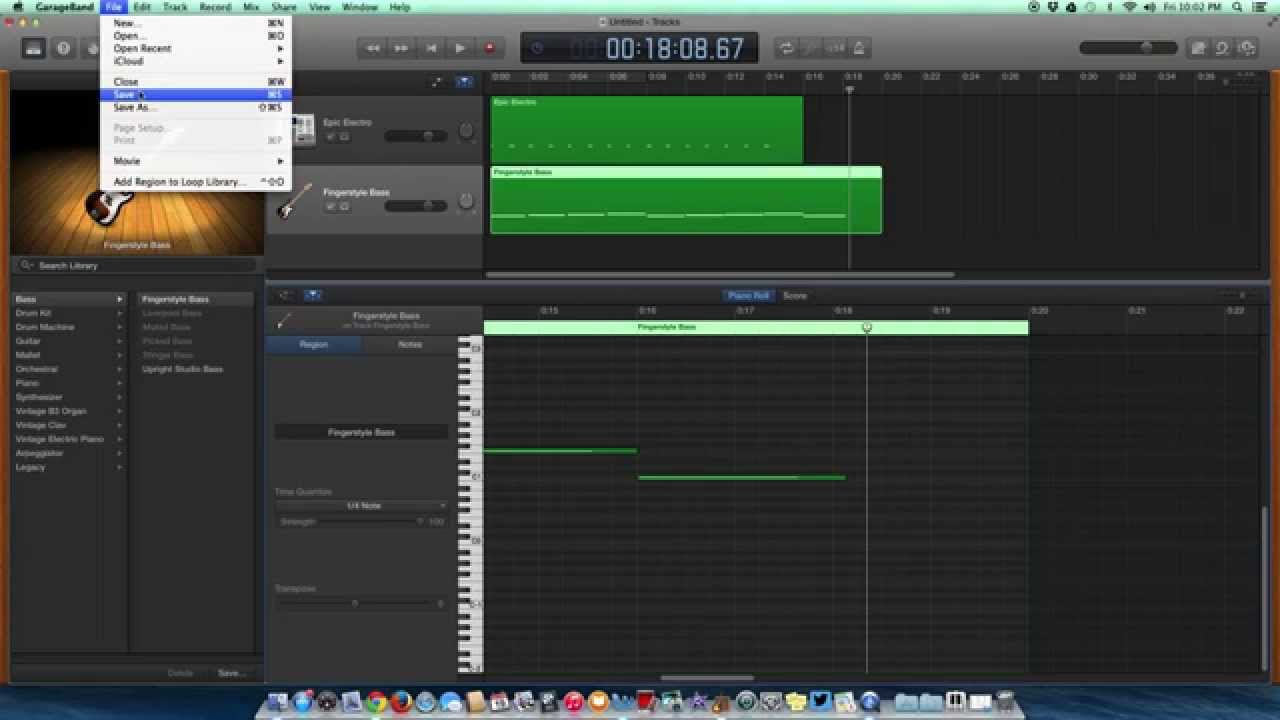Click the time display 00:18:08.67
This screenshot has height=720, width=1280.
click(675, 48)
